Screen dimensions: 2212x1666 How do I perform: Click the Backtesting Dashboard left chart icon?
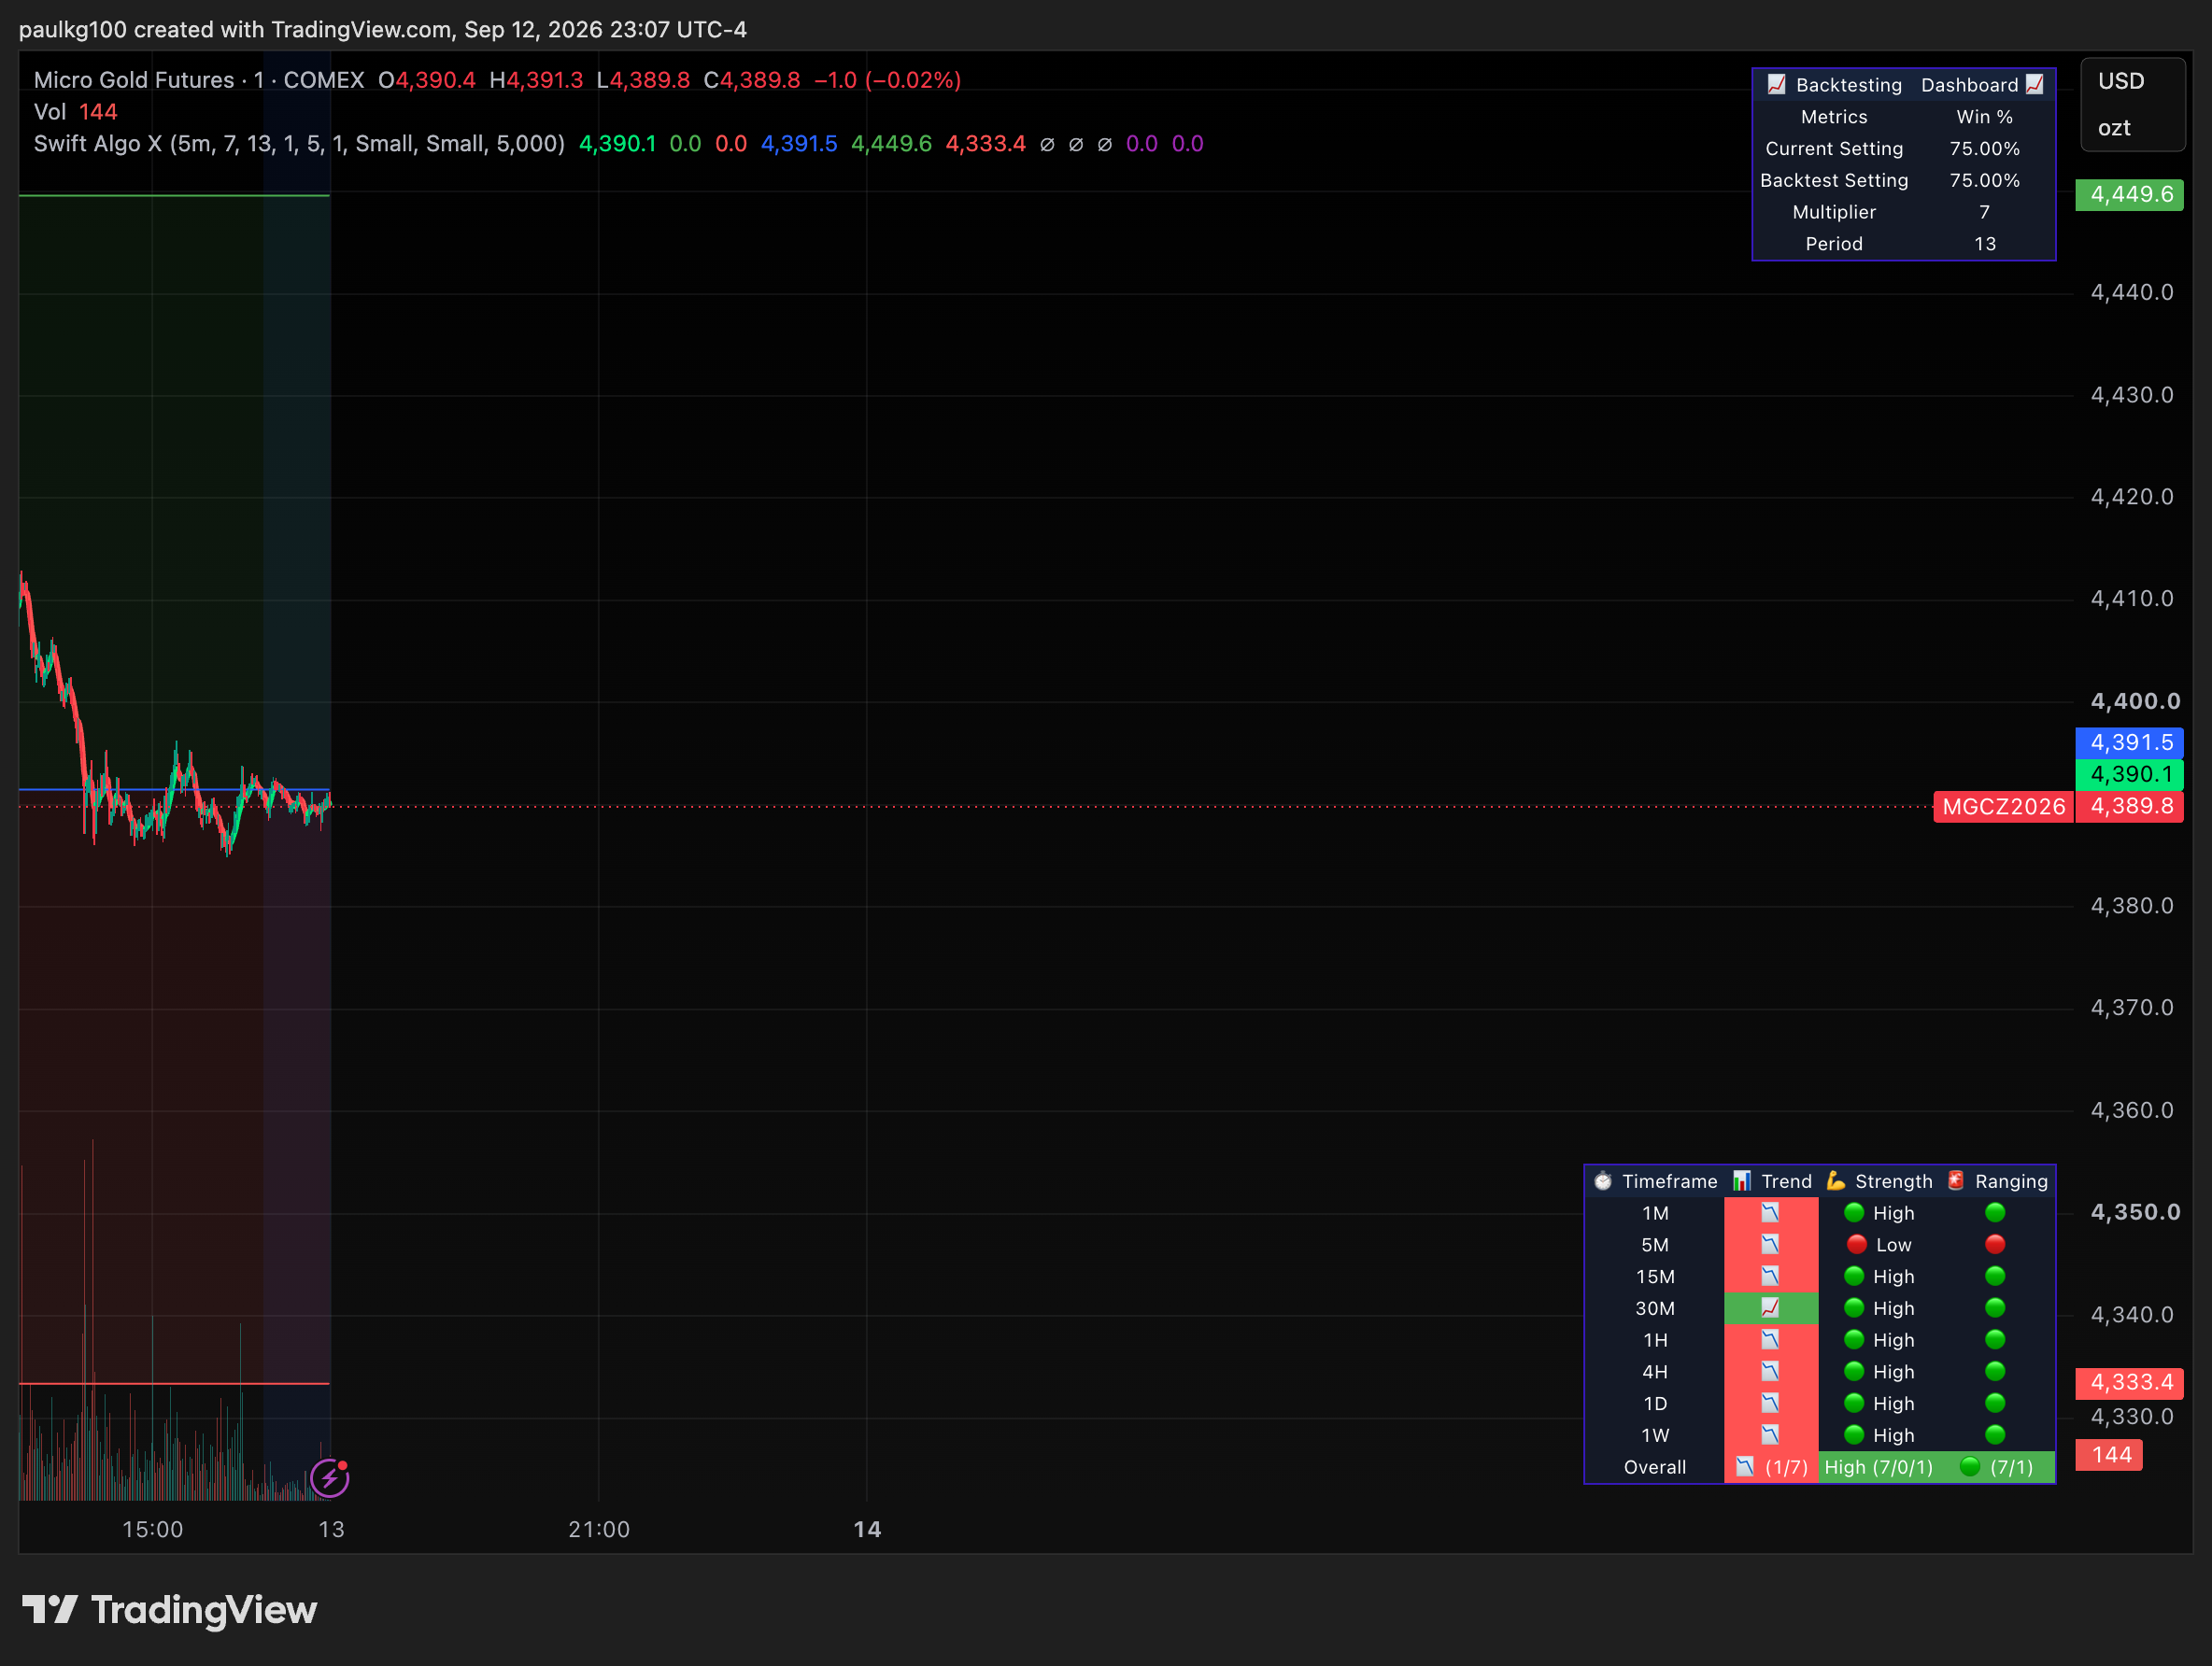pos(1776,84)
